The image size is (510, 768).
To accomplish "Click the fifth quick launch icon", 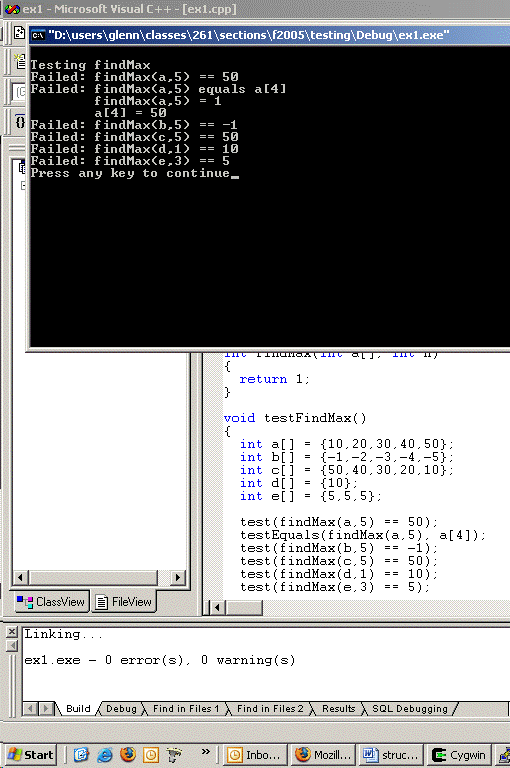I will [174, 755].
